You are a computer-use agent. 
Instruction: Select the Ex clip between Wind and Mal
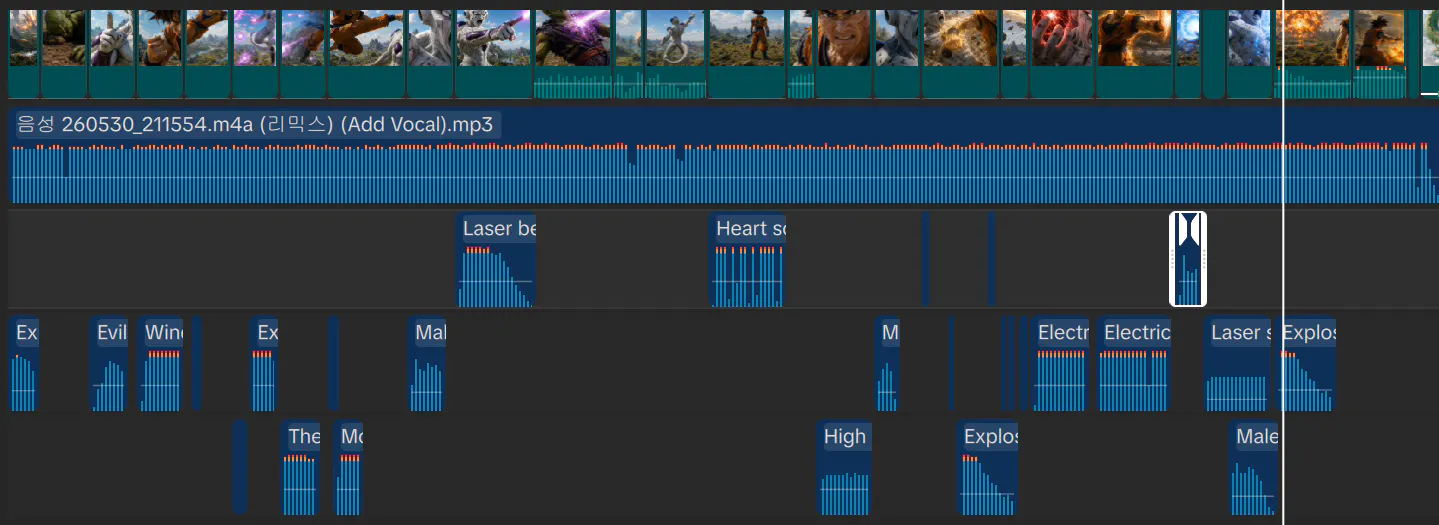click(x=264, y=364)
